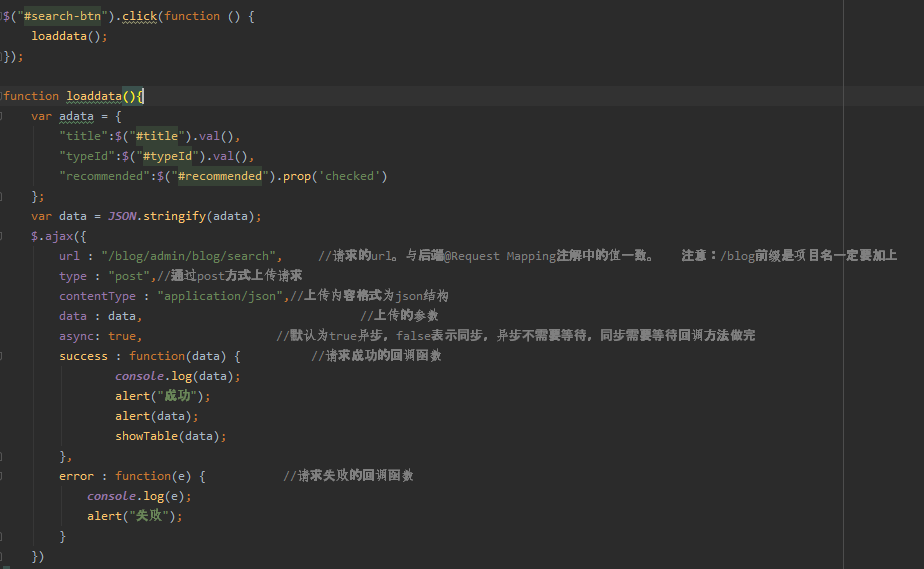Image resolution: width=924 pixels, height=569 pixels.
Task: Click the 'checked' string argument
Action: point(349,176)
